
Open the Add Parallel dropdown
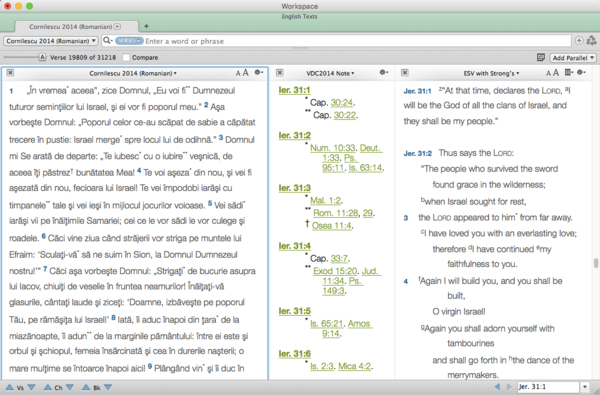pos(573,58)
